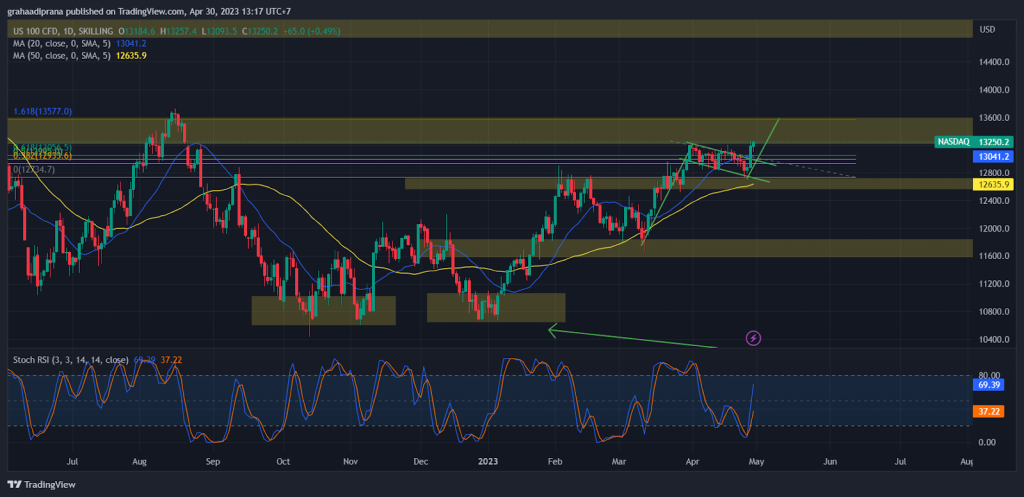Screen dimensions: 1024x497
Task: Select the 'US 100 CFD, 1D, SKILLING' symbol legend
Action: click(63, 31)
